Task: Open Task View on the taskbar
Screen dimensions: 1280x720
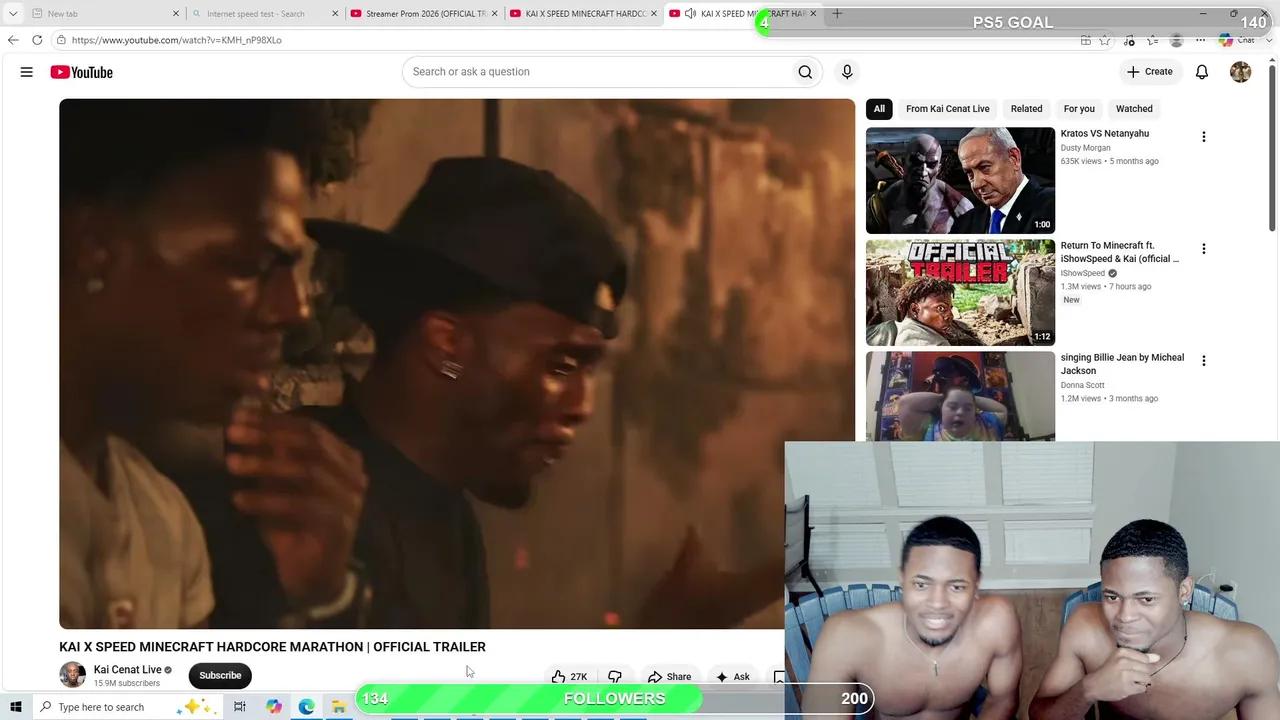Action: (240, 707)
